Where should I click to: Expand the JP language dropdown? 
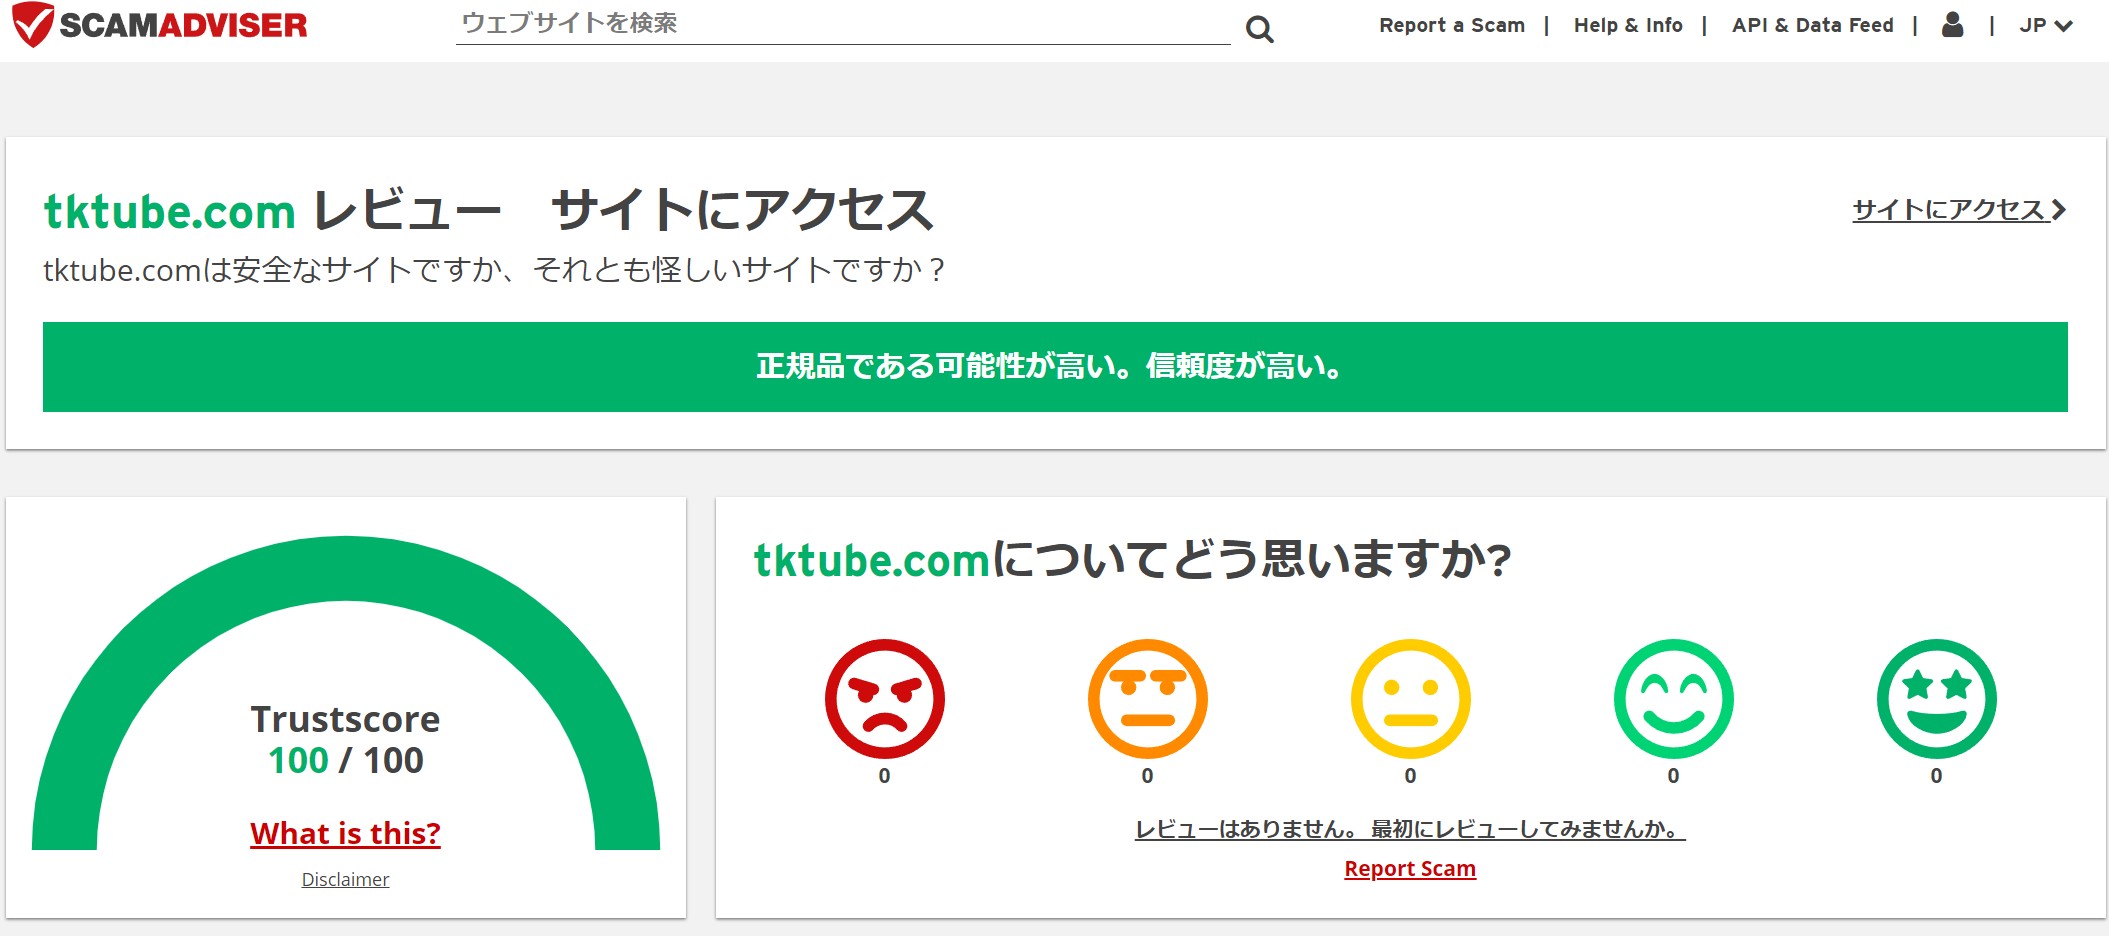point(2045,25)
